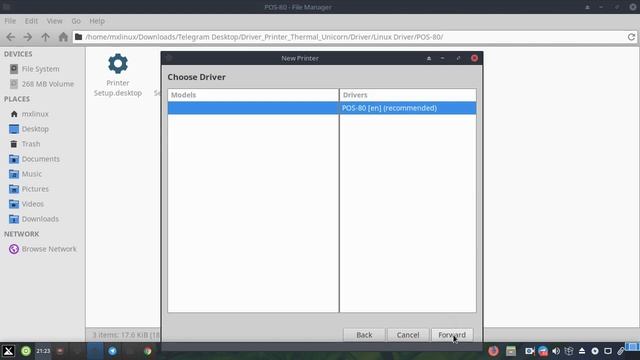640x360 pixels.
Task: Open the File menu
Action: (x=10, y=21)
